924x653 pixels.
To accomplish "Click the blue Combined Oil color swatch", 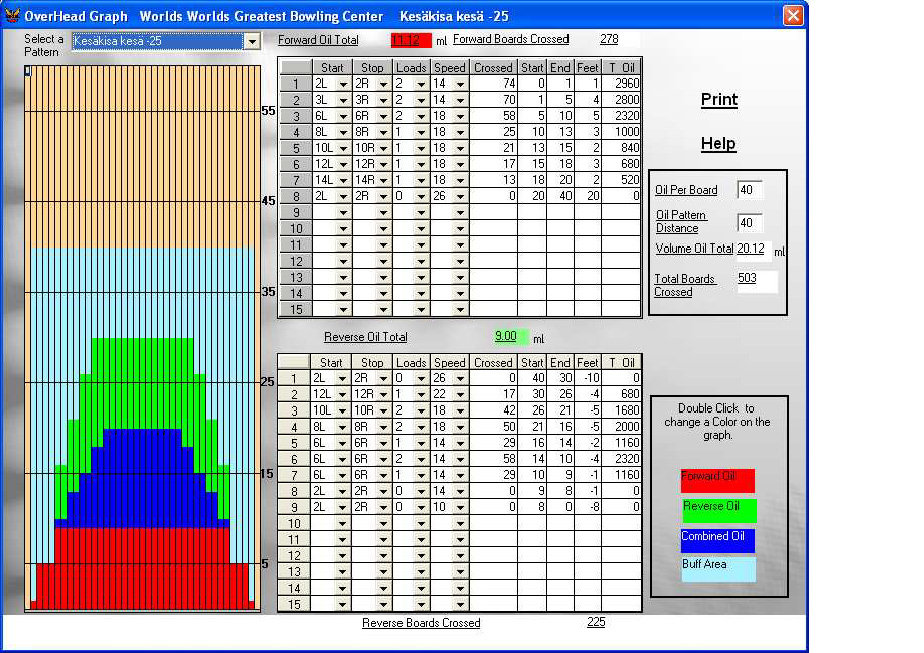I will click(717, 540).
